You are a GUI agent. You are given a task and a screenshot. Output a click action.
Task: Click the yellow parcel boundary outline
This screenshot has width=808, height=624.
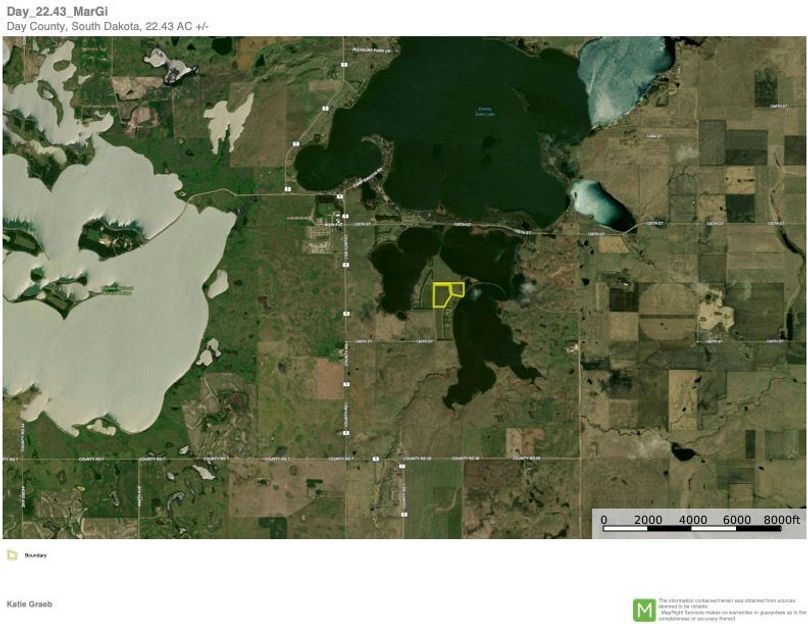tap(440, 295)
